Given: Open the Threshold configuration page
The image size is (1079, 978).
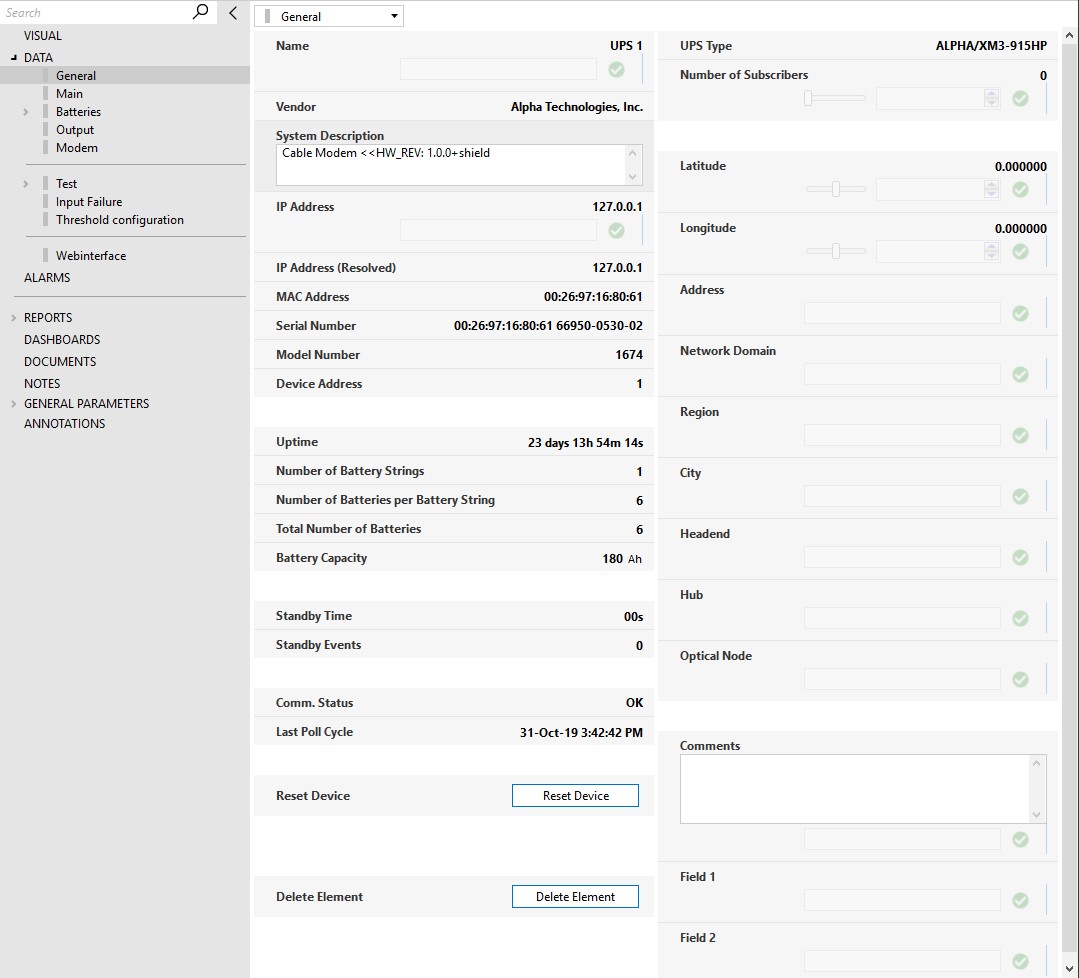Looking at the screenshot, I should click(120, 220).
